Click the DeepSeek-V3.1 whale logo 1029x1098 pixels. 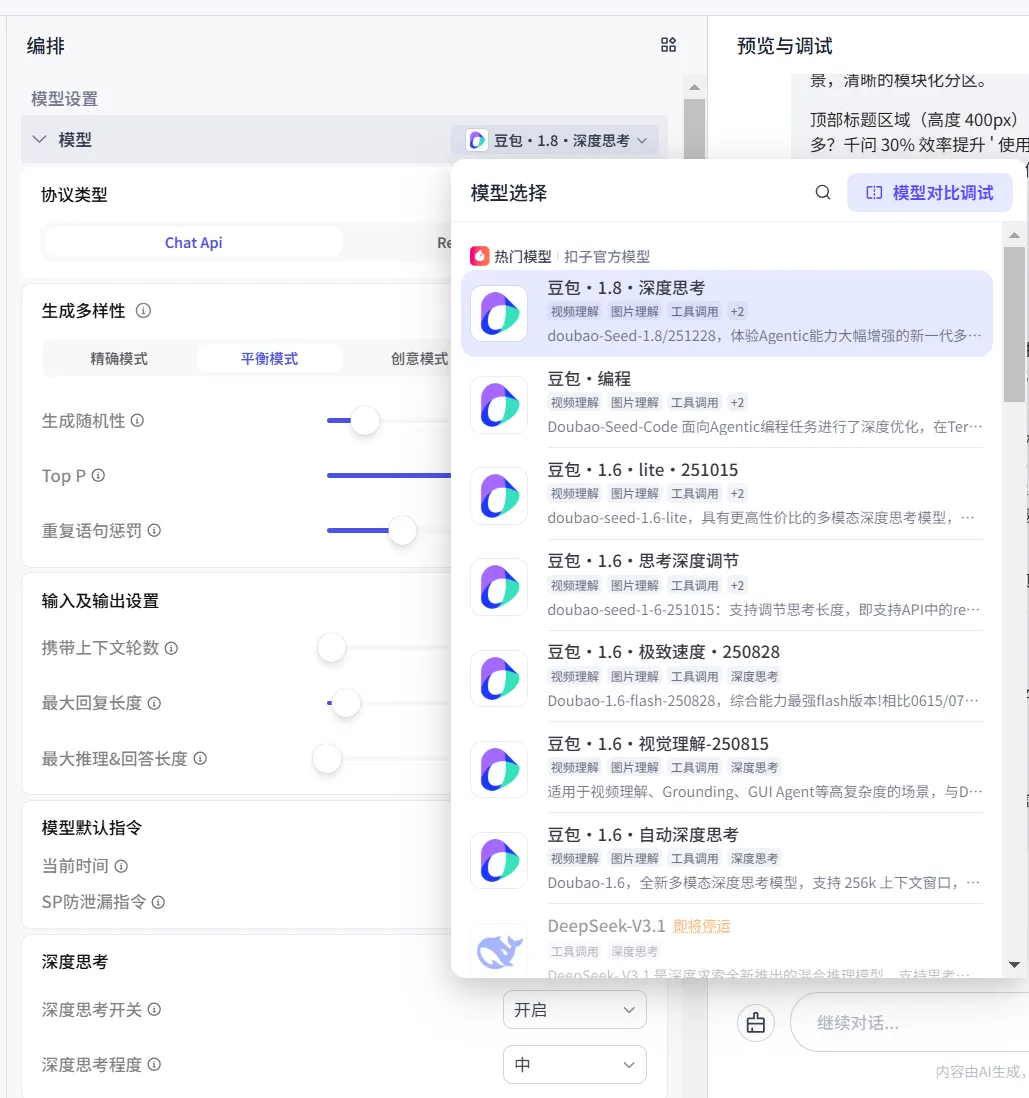pos(499,951)
